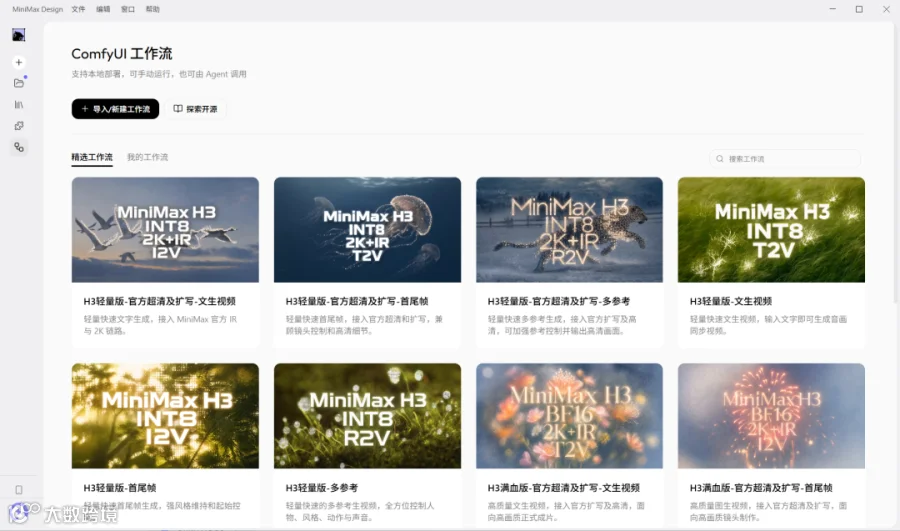Select title H3轻量版-文生视频
This screenshot has height=531, width=900.
tap(731, 301)
